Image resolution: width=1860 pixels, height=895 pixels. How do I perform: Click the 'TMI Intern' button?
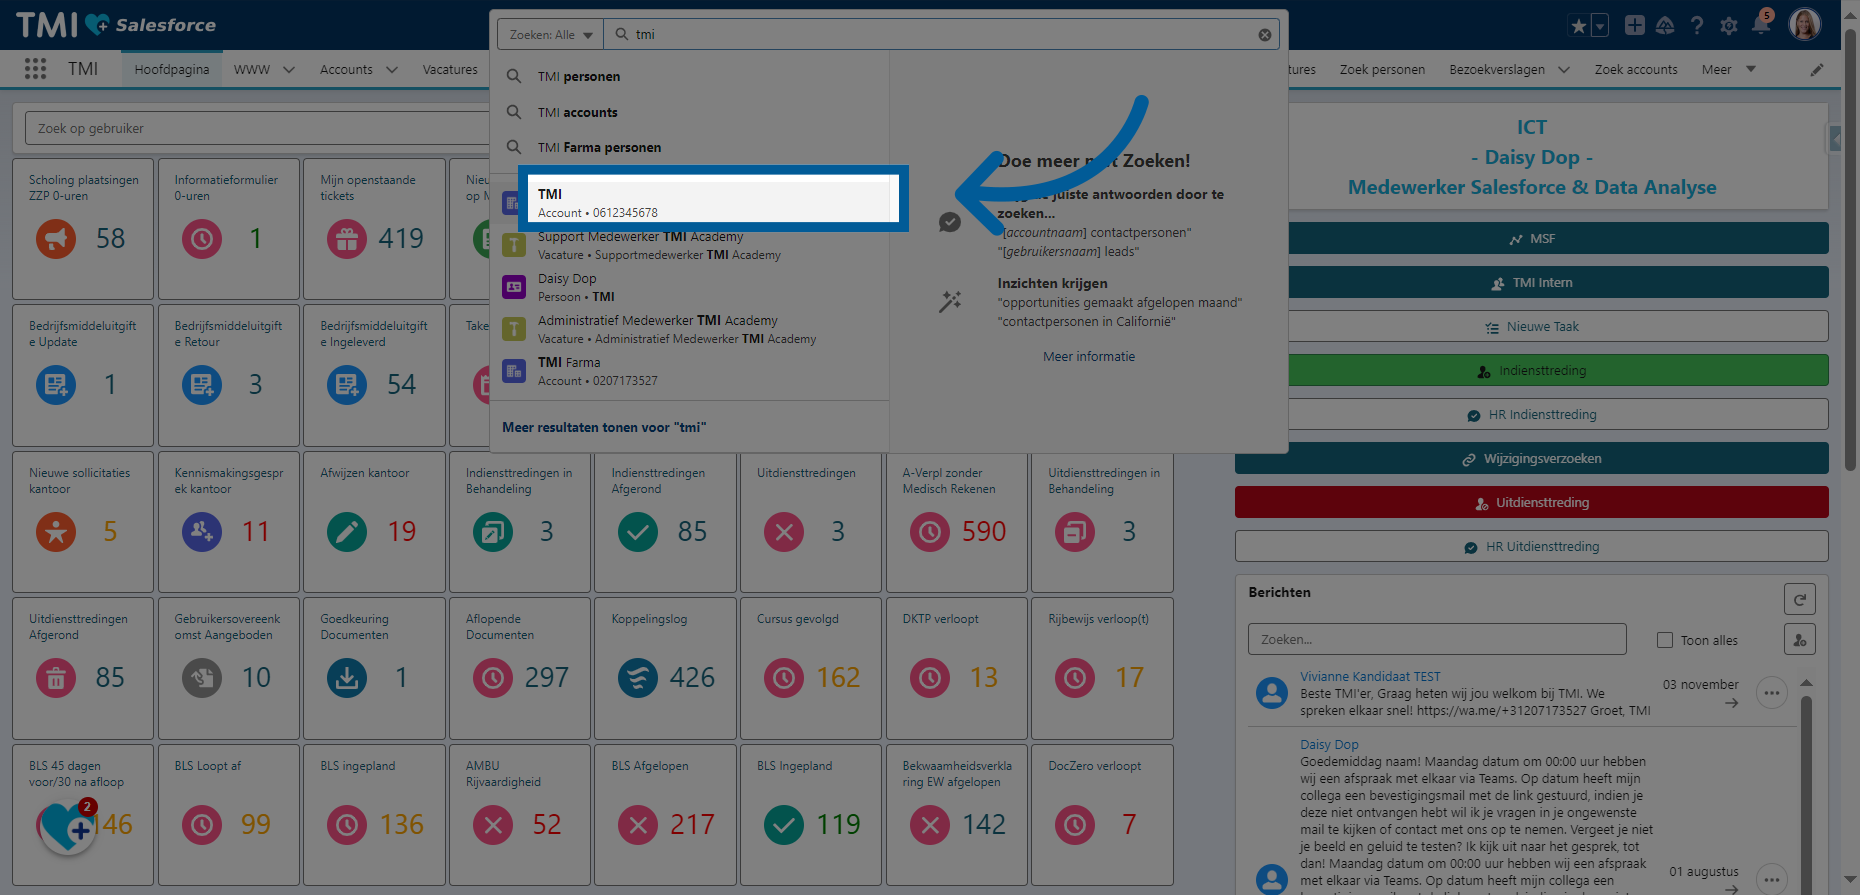(1532, 282)
